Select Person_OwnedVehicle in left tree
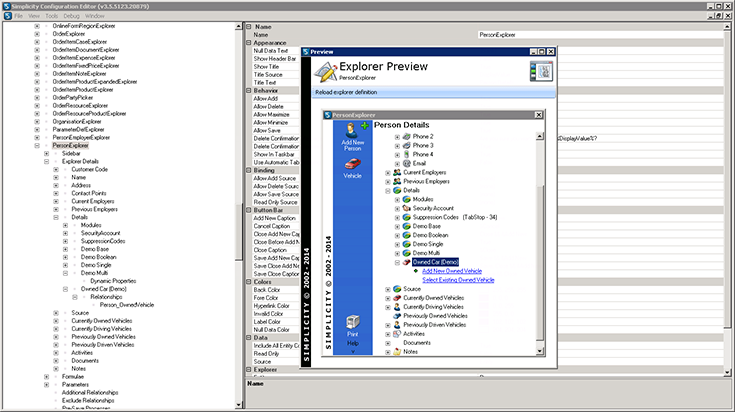This screenshot has width=735, height=412. pos(127,305)
